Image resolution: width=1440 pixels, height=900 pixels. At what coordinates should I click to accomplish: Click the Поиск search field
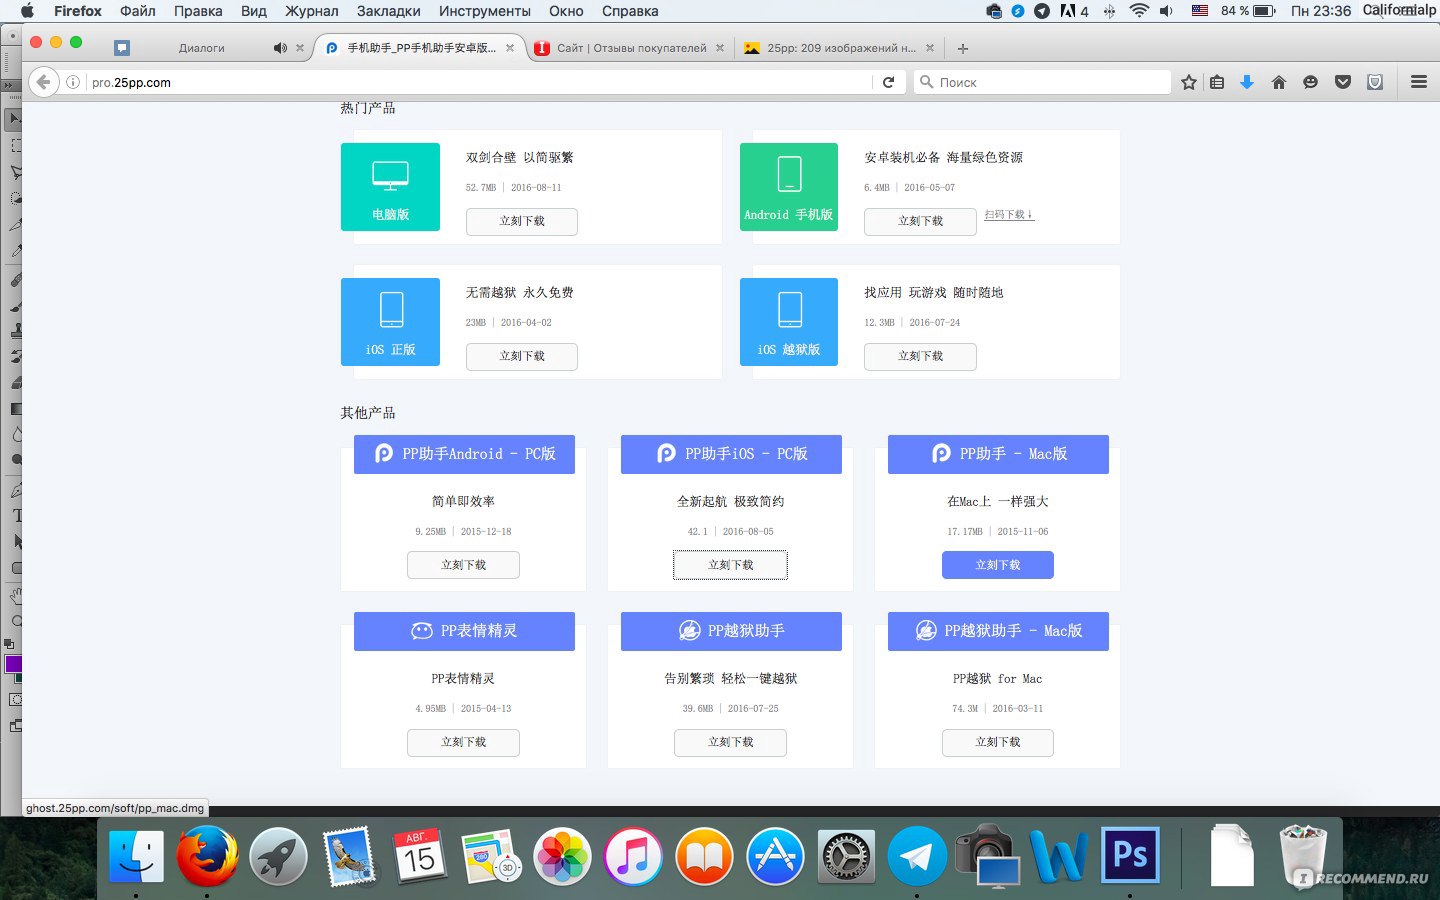[1042, 82]
